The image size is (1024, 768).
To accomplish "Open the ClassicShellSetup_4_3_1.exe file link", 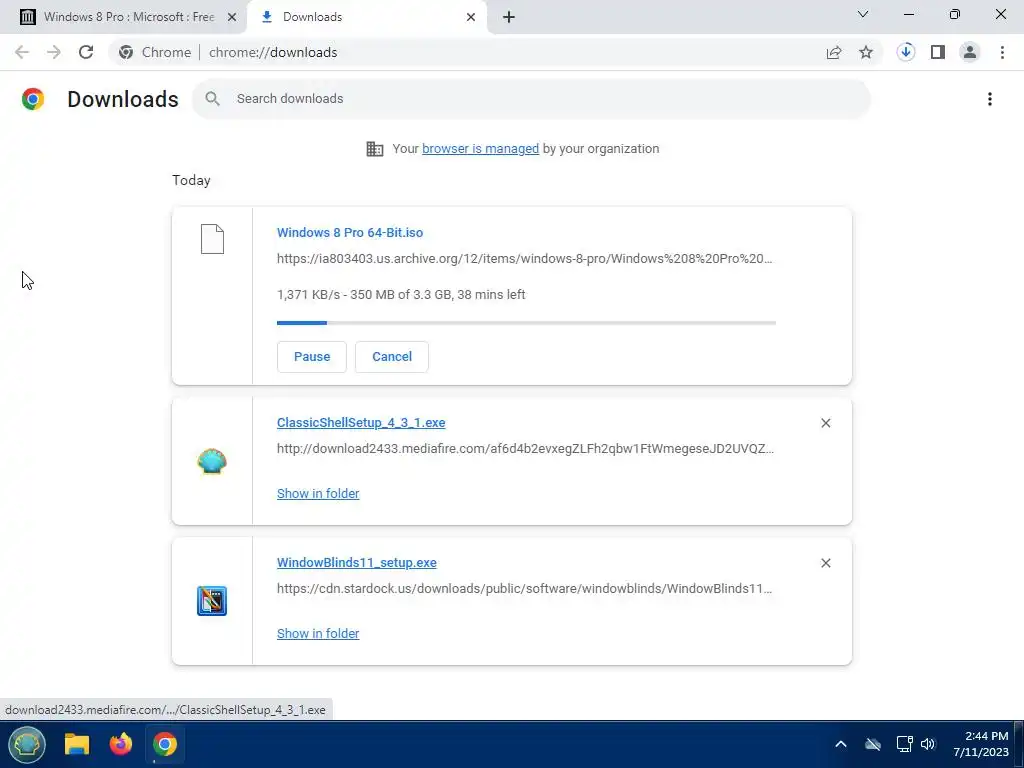I will 361,423.
